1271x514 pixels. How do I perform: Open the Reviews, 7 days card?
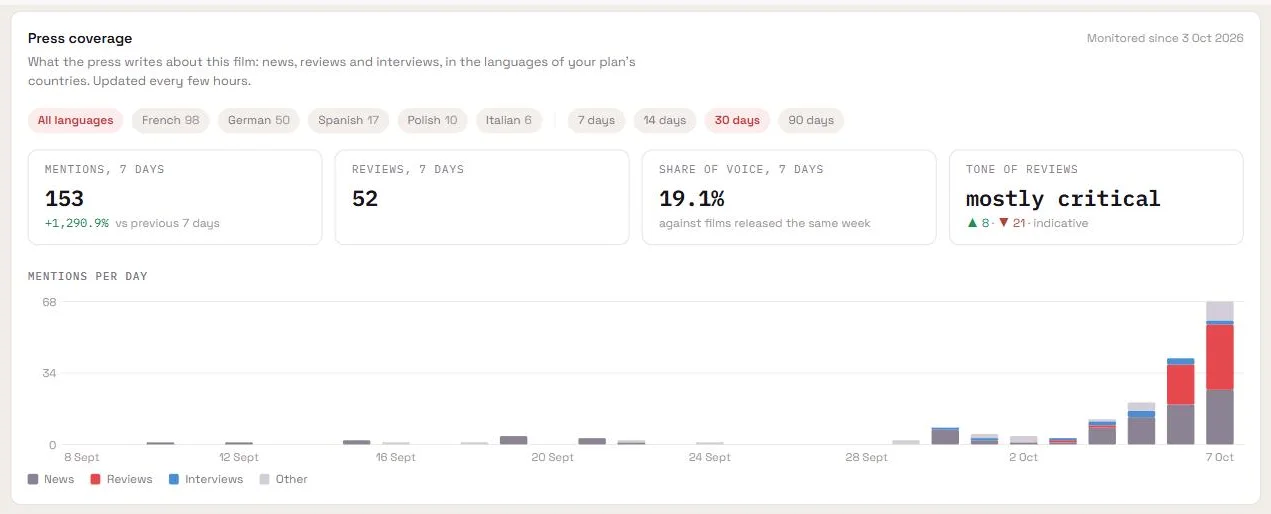tap(482, 197)
